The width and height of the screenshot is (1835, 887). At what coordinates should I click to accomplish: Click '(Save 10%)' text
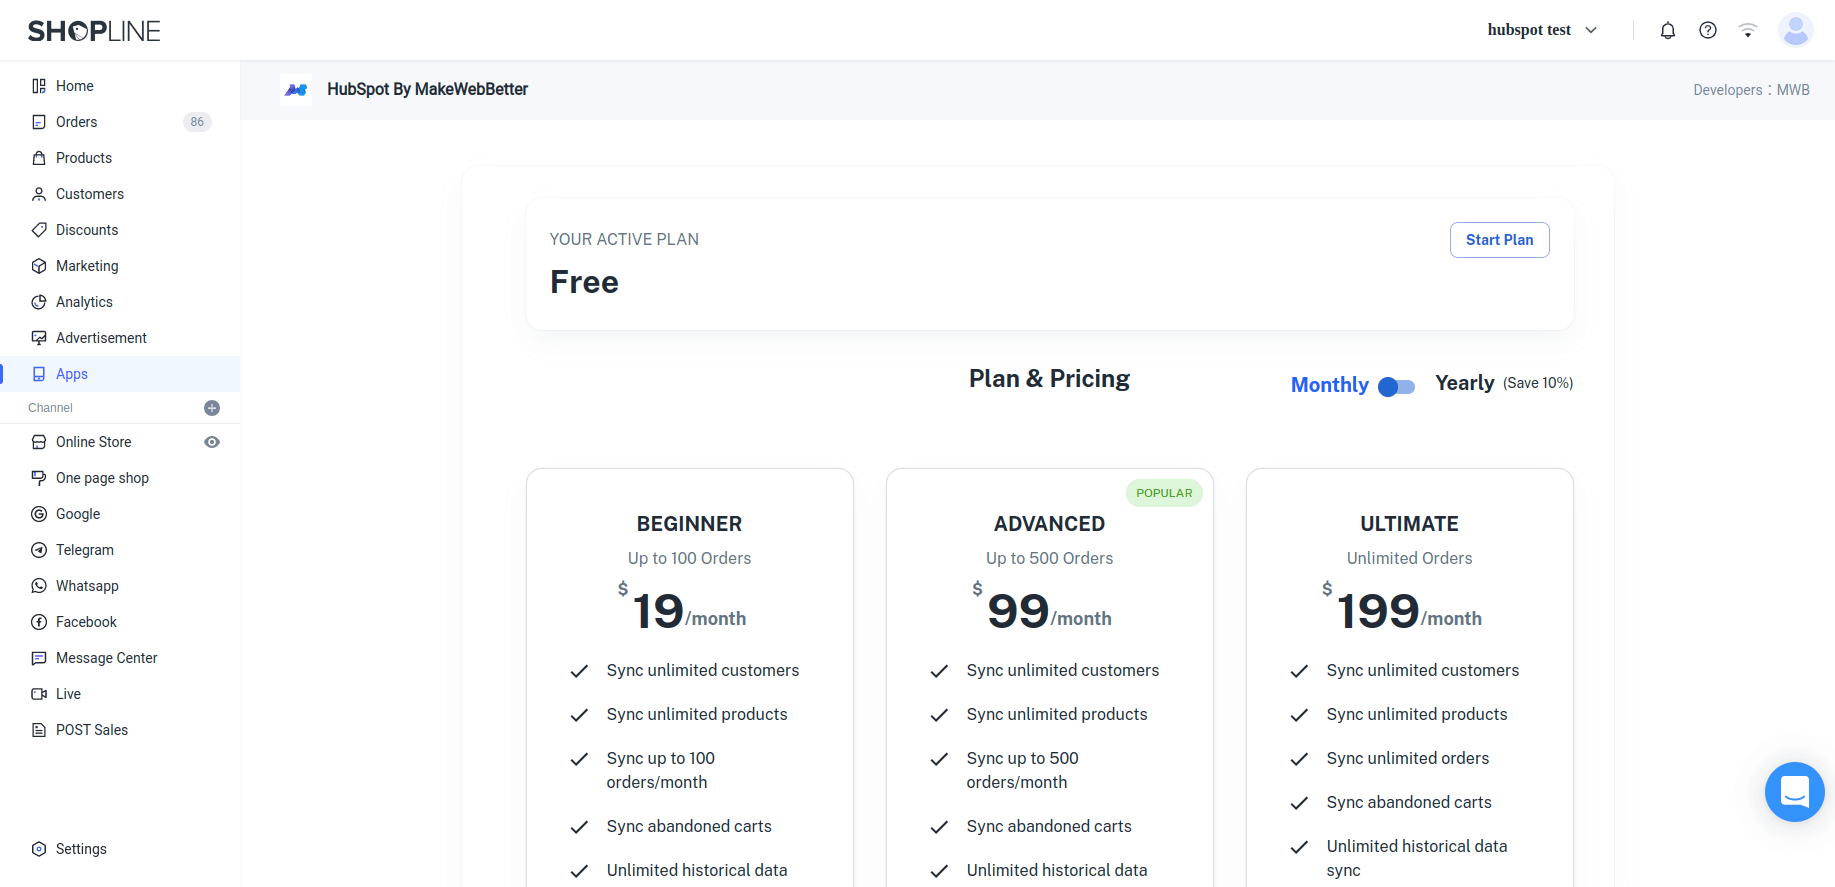[1538, 383]
